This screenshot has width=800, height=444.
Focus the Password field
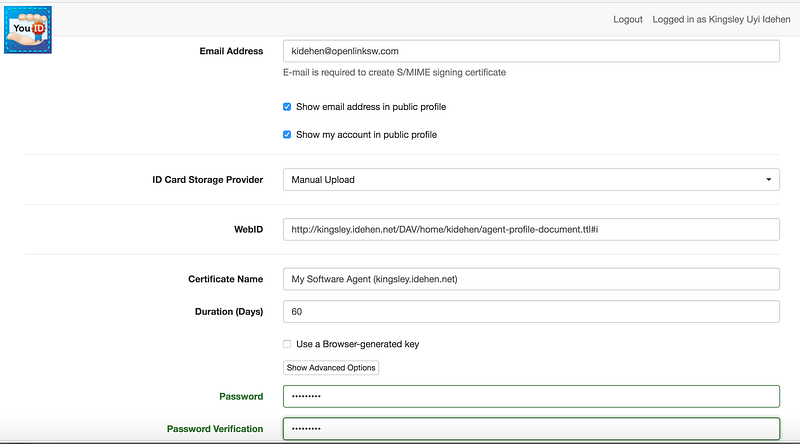[531, 397]
